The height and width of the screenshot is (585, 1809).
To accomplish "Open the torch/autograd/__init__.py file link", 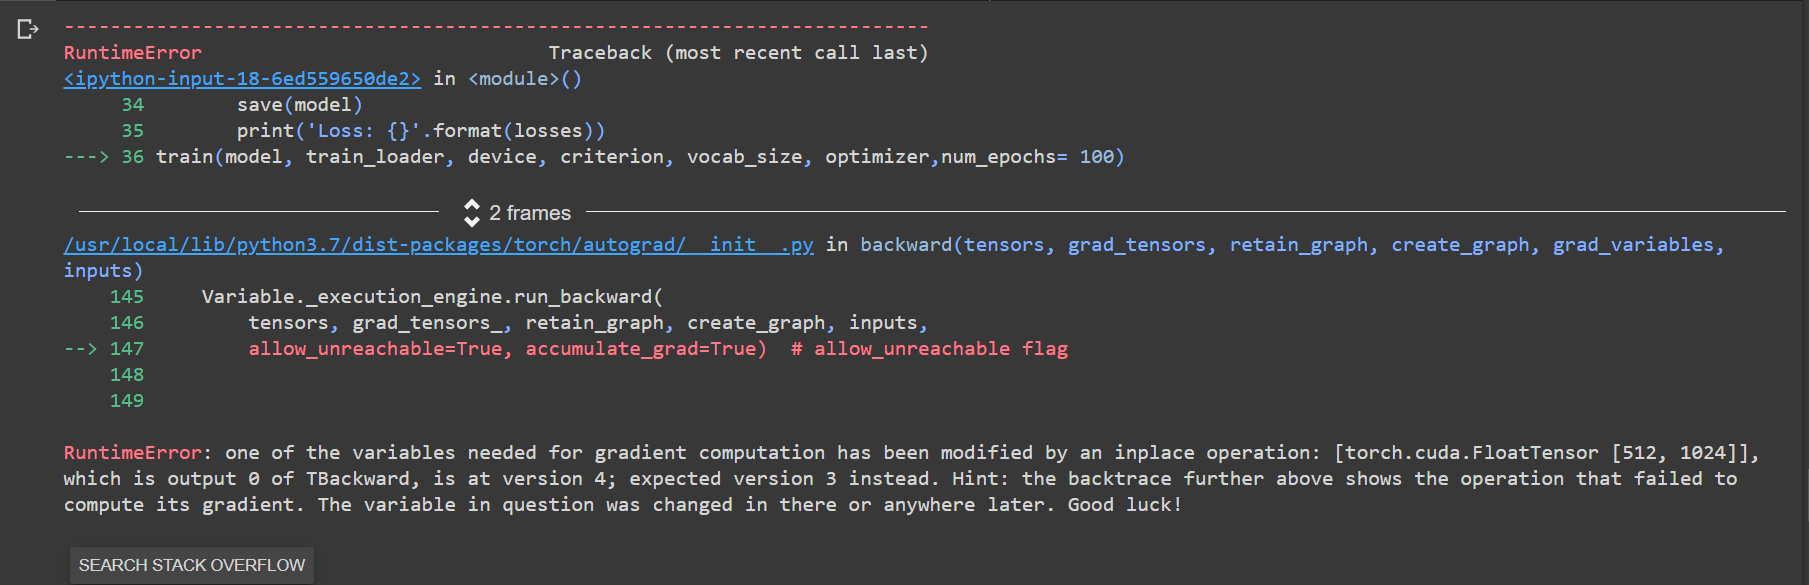I will click(439, 245).
